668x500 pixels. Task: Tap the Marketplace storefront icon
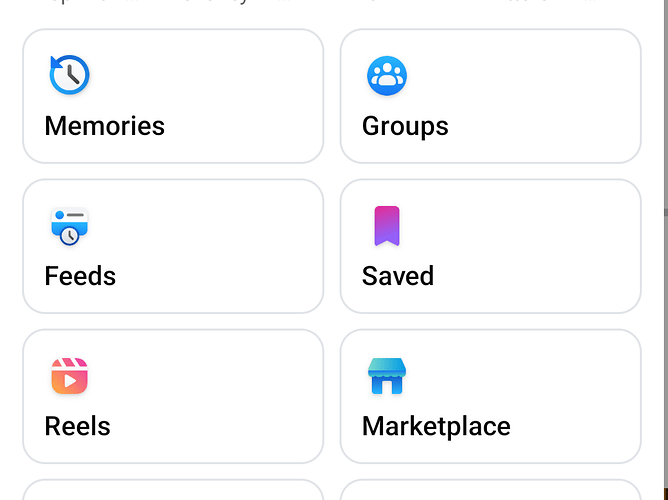(x=386, y=376)
